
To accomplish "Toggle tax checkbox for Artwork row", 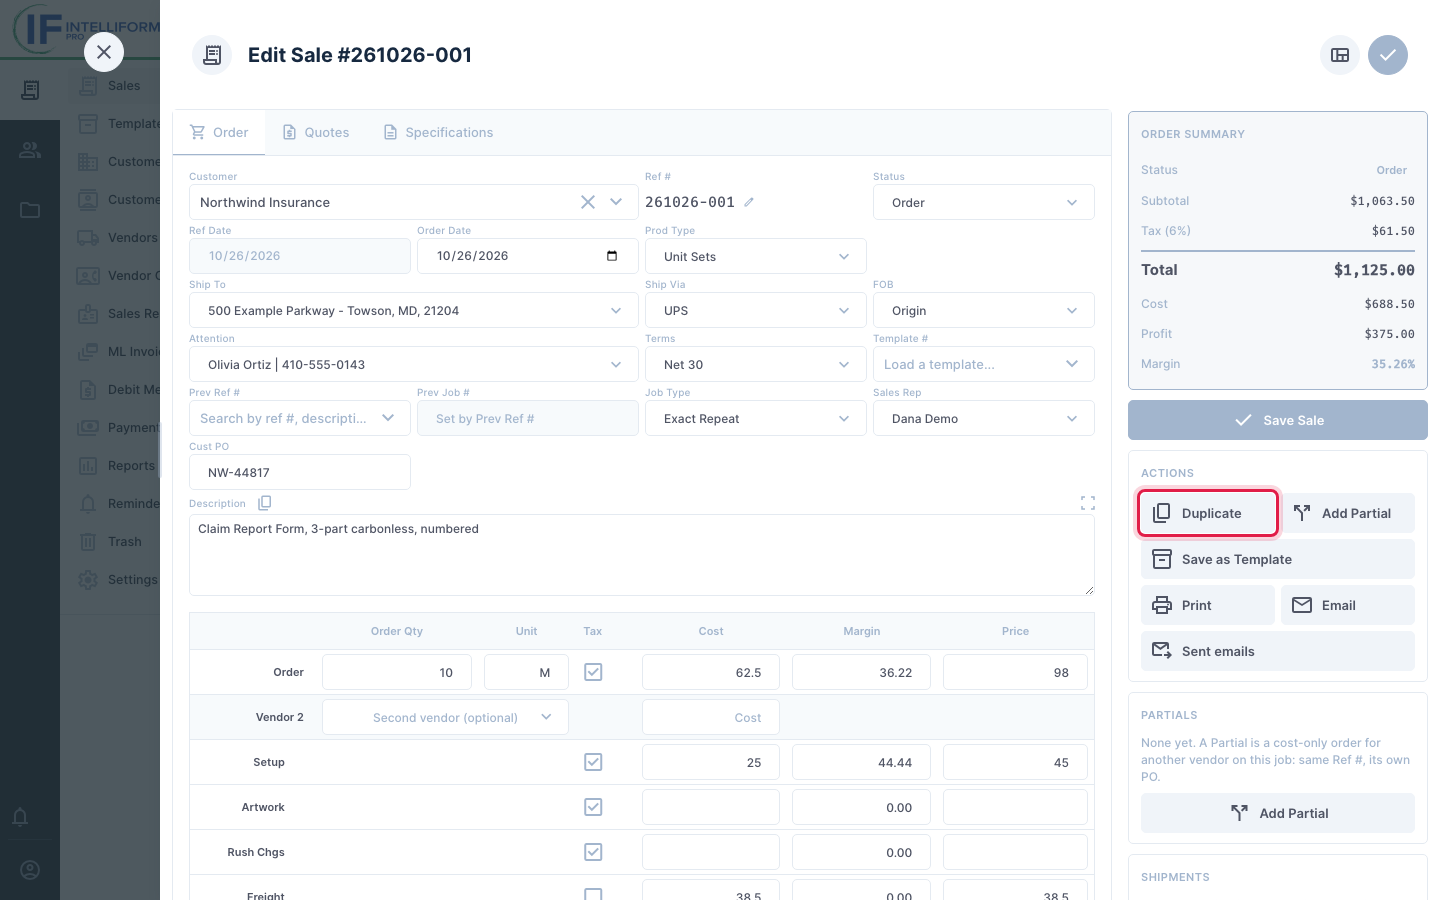I will click(593, 807).
